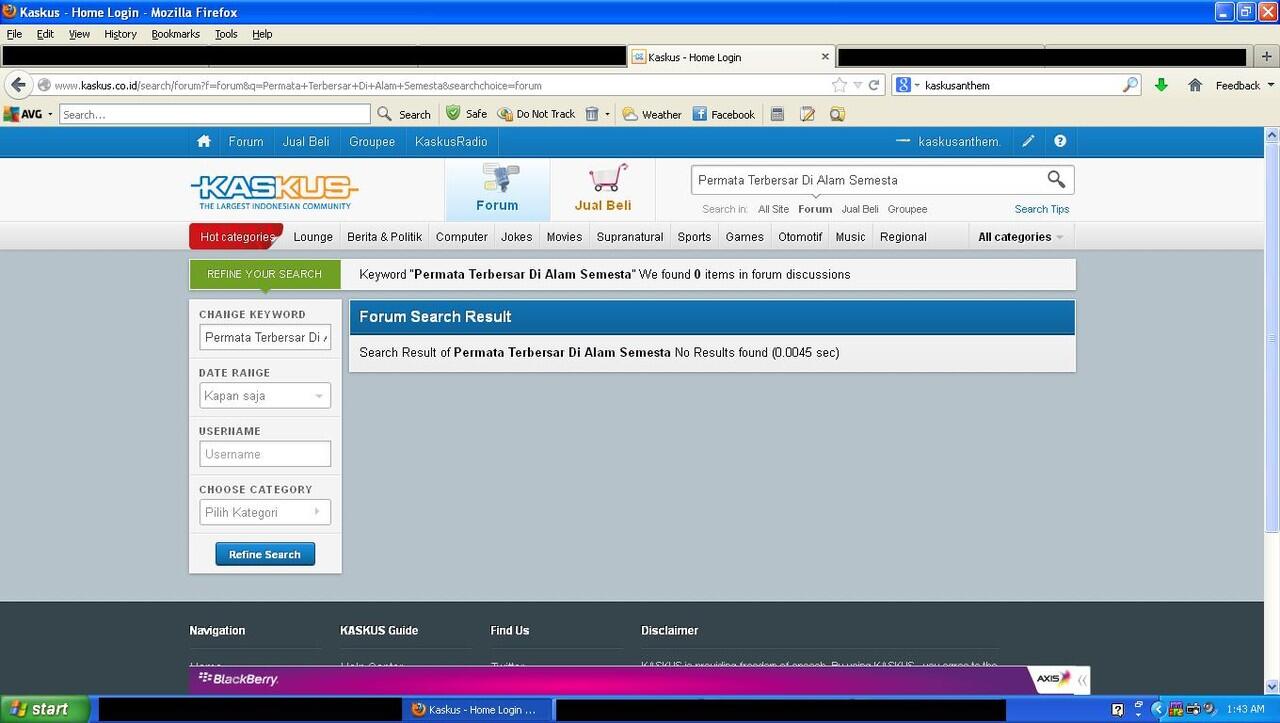Open the Lounge category
The image size is (1280, 723).
click(x=313, y=237)
